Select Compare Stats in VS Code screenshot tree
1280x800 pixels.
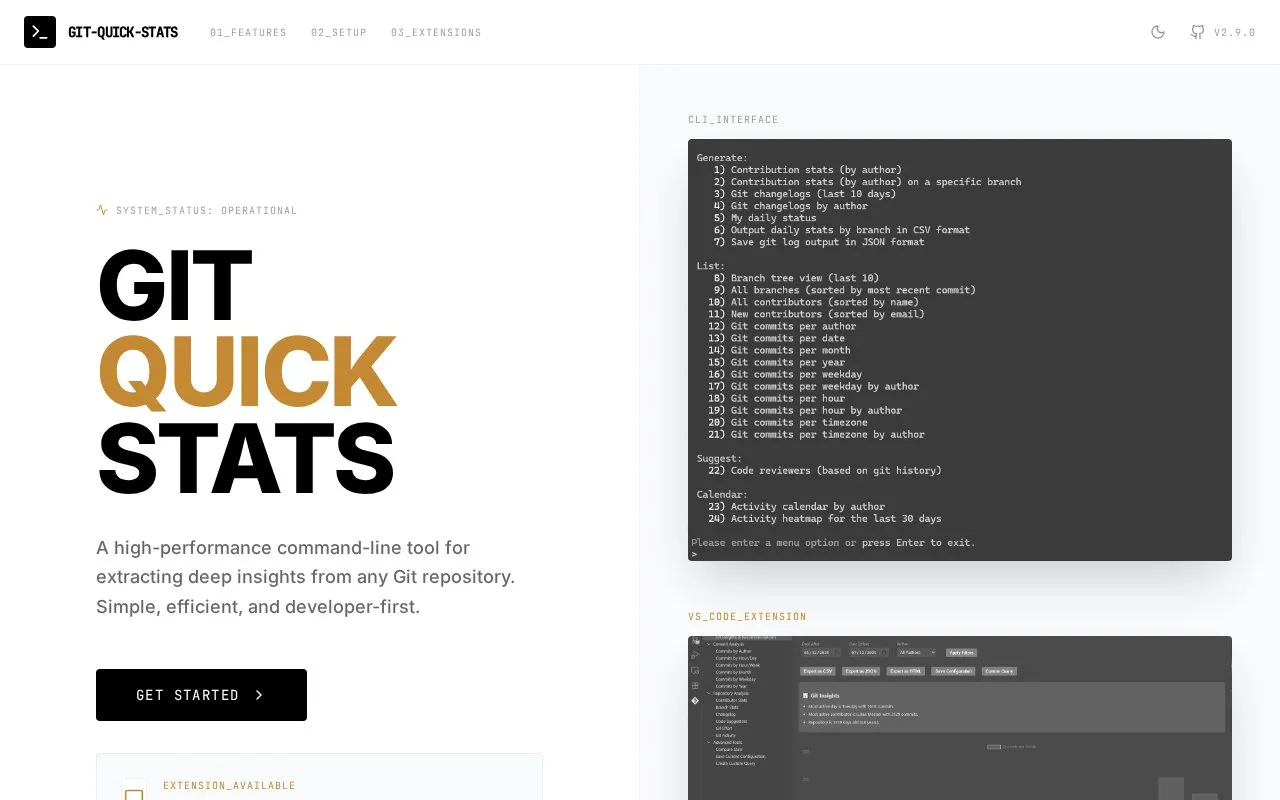[729, 749]
